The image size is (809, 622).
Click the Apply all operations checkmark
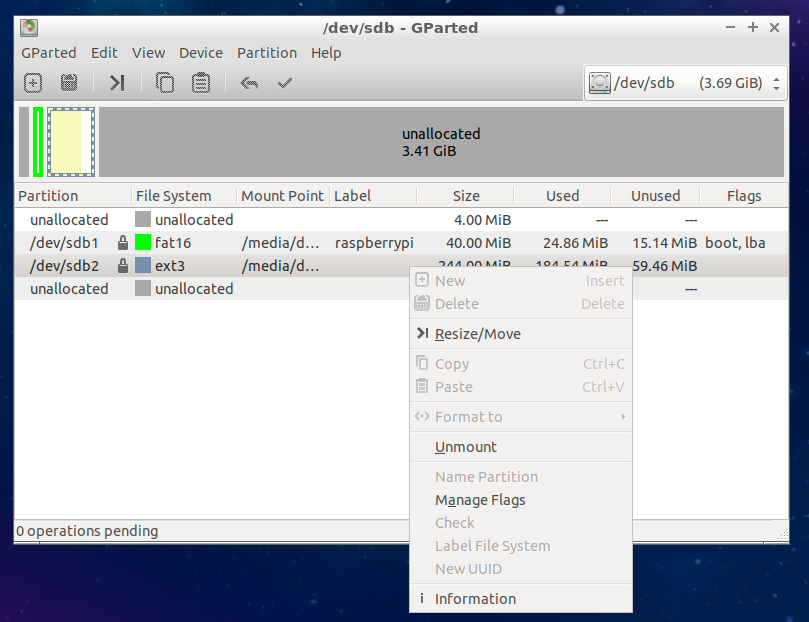pos(285,83)
